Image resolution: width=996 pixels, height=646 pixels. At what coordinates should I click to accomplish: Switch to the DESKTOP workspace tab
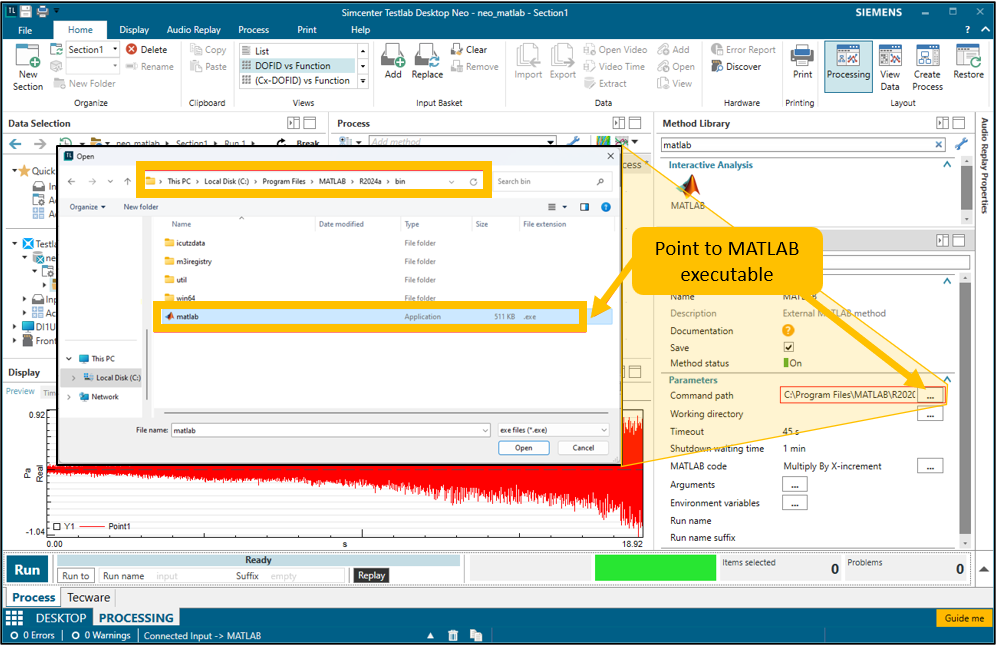point(61,618)
